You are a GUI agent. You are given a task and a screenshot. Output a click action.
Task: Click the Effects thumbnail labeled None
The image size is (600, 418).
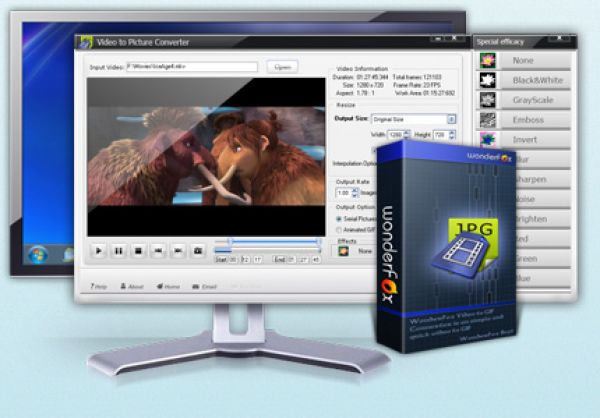coord(344,251)
